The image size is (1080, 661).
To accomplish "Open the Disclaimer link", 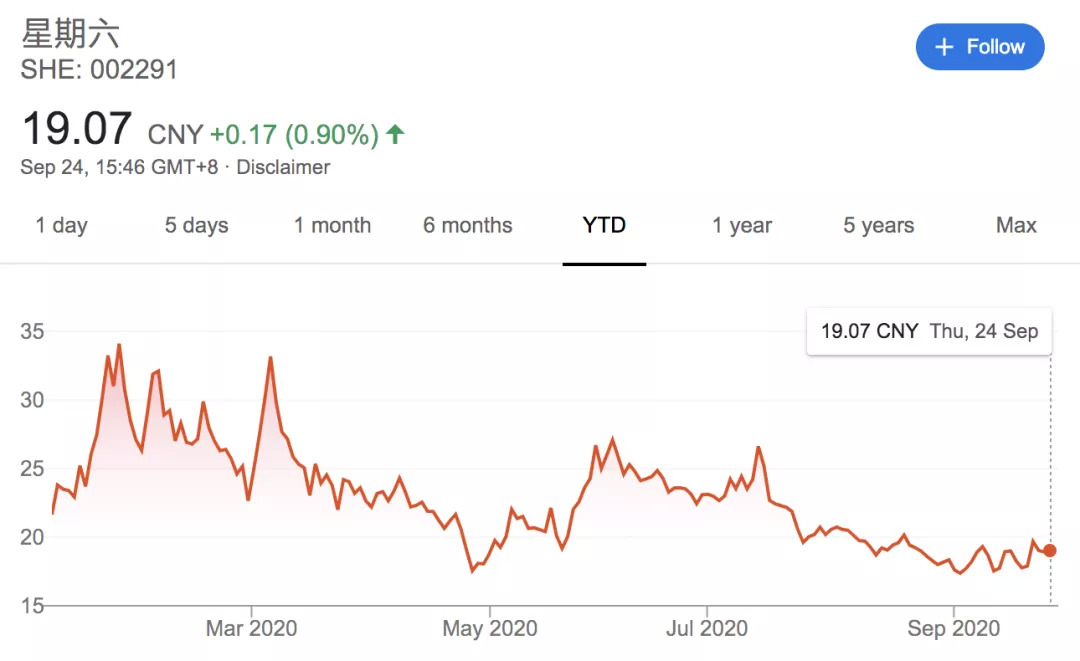I will (x=283, y=167).
